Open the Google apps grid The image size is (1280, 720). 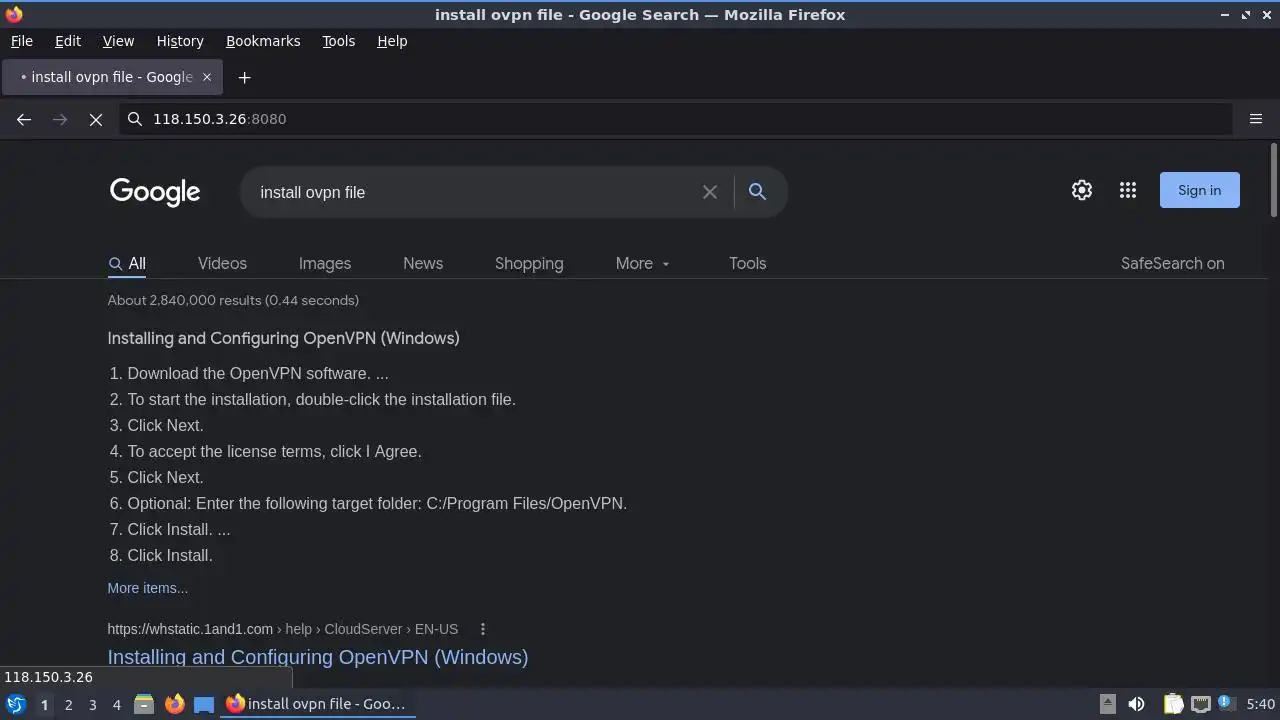point(1128,190)
